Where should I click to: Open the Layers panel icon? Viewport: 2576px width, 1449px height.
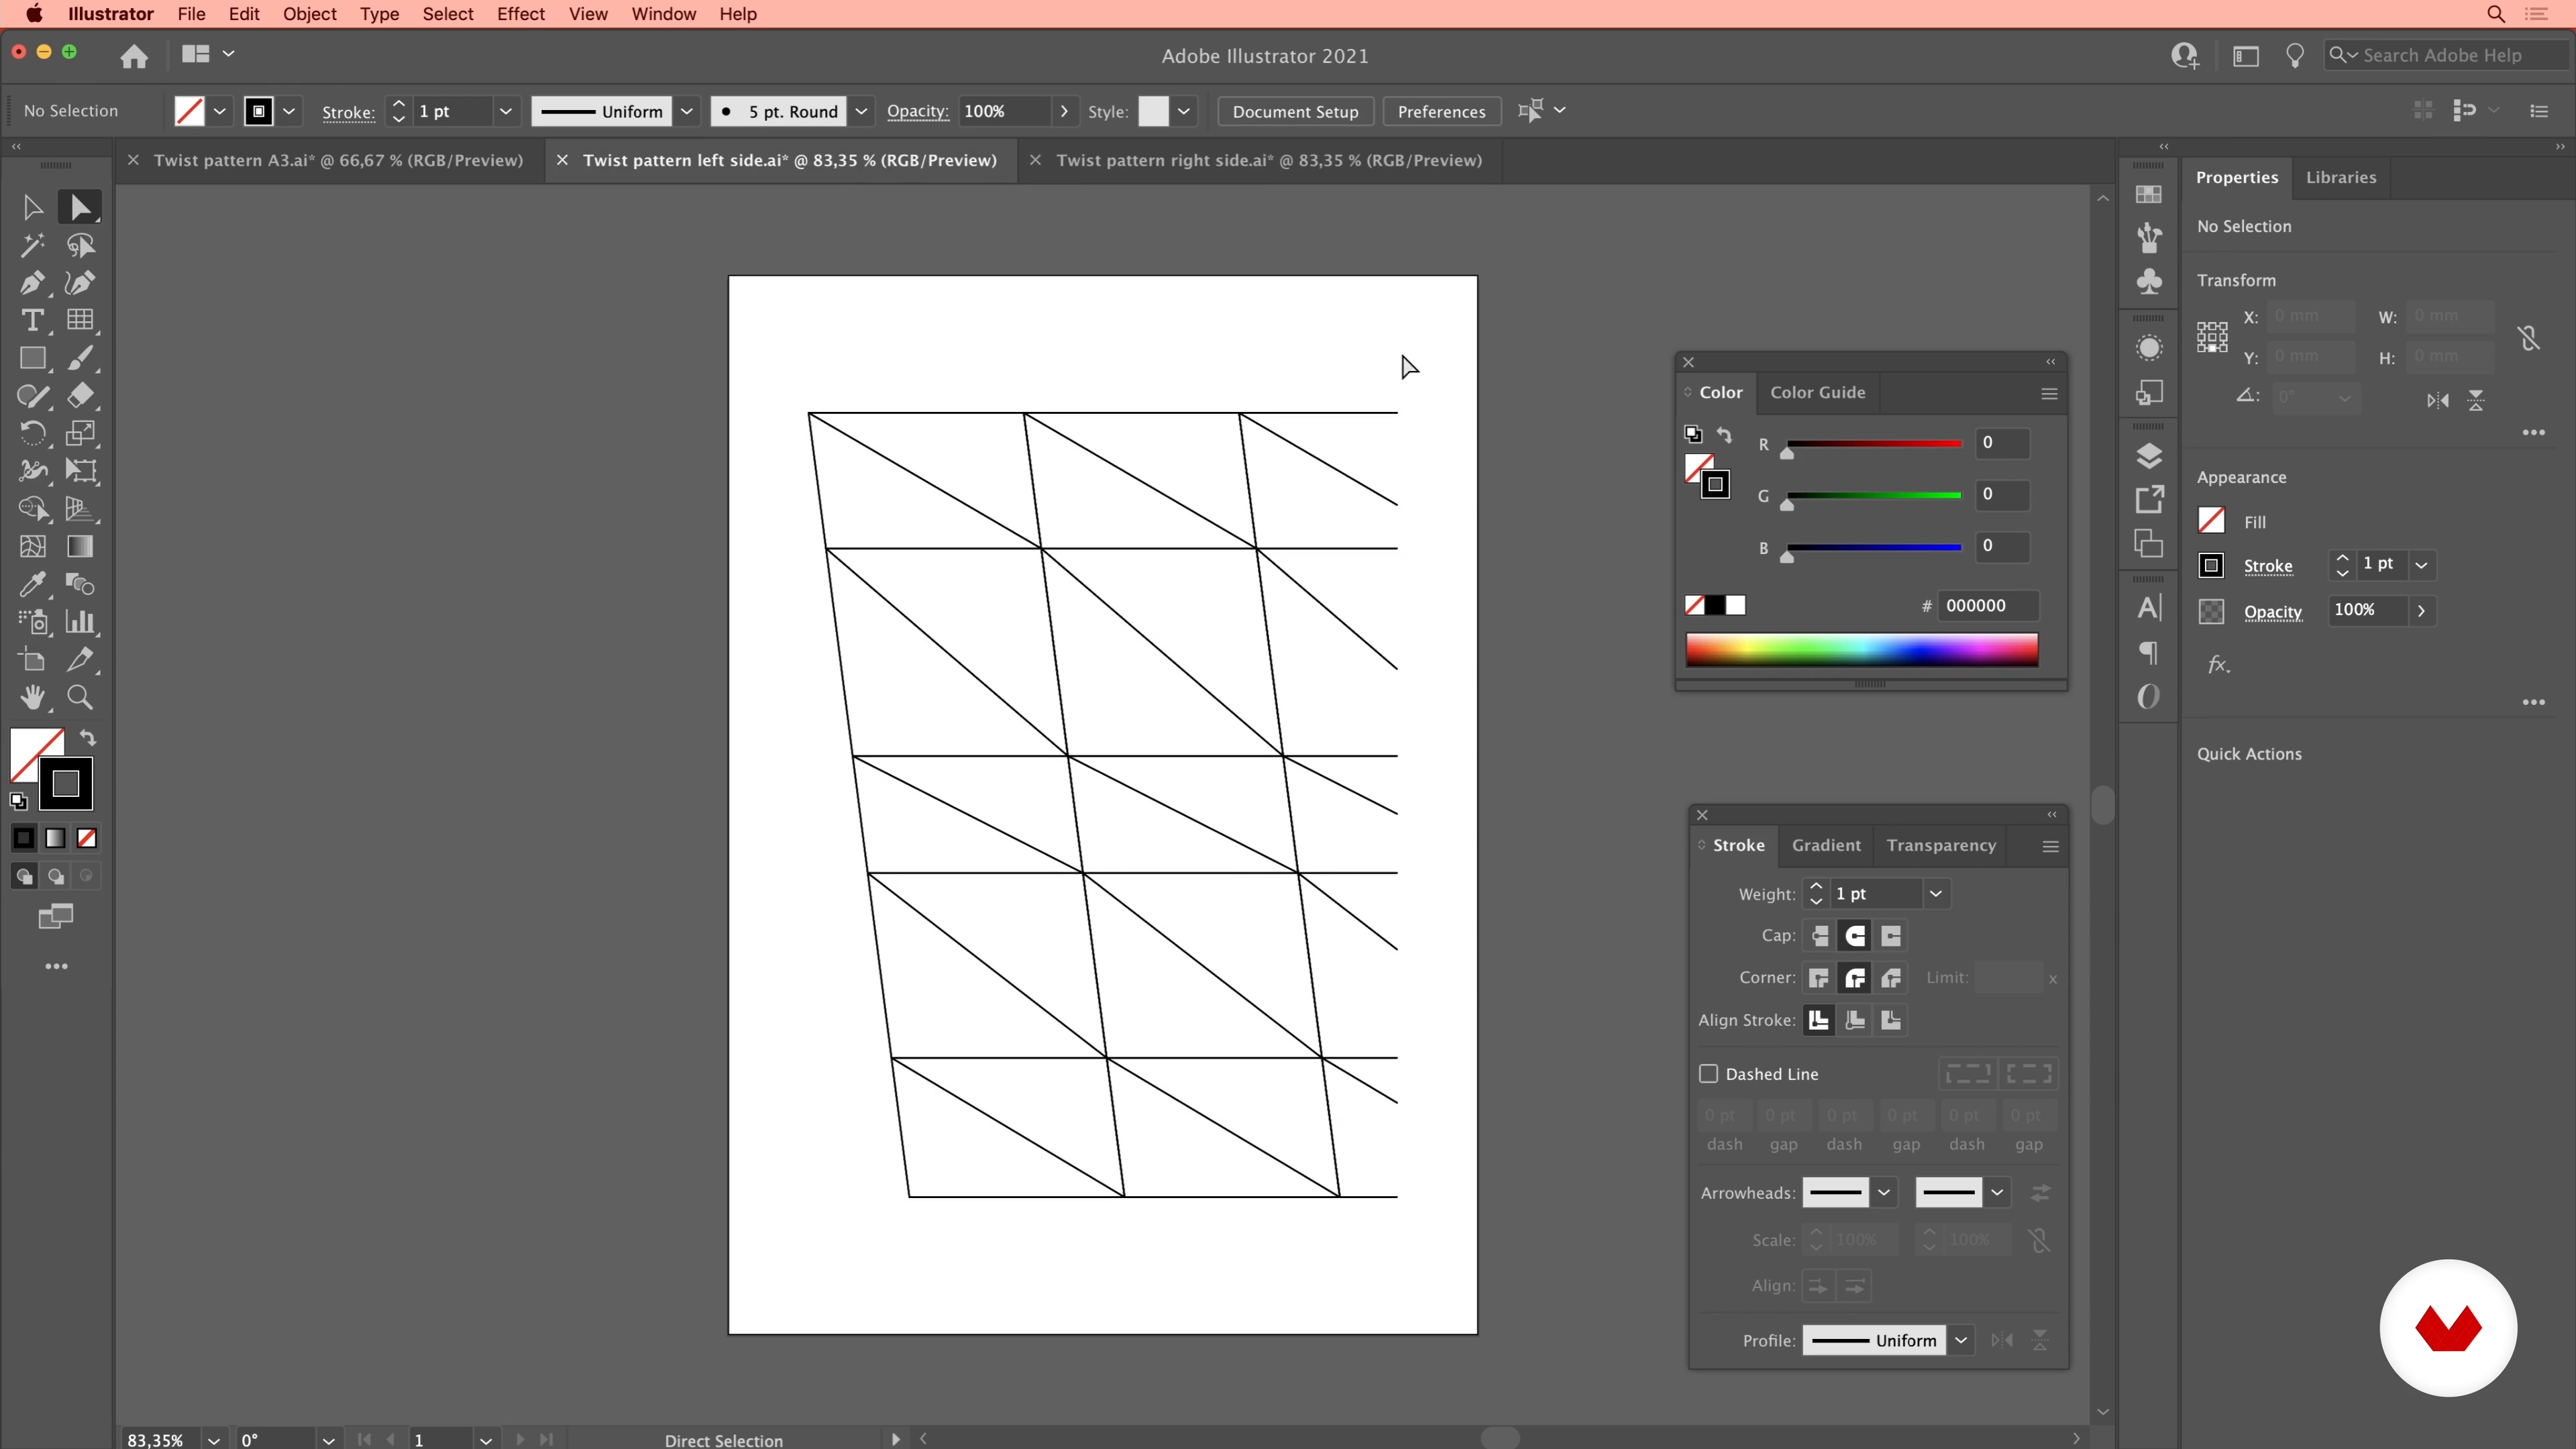(x=2149, y=456)
